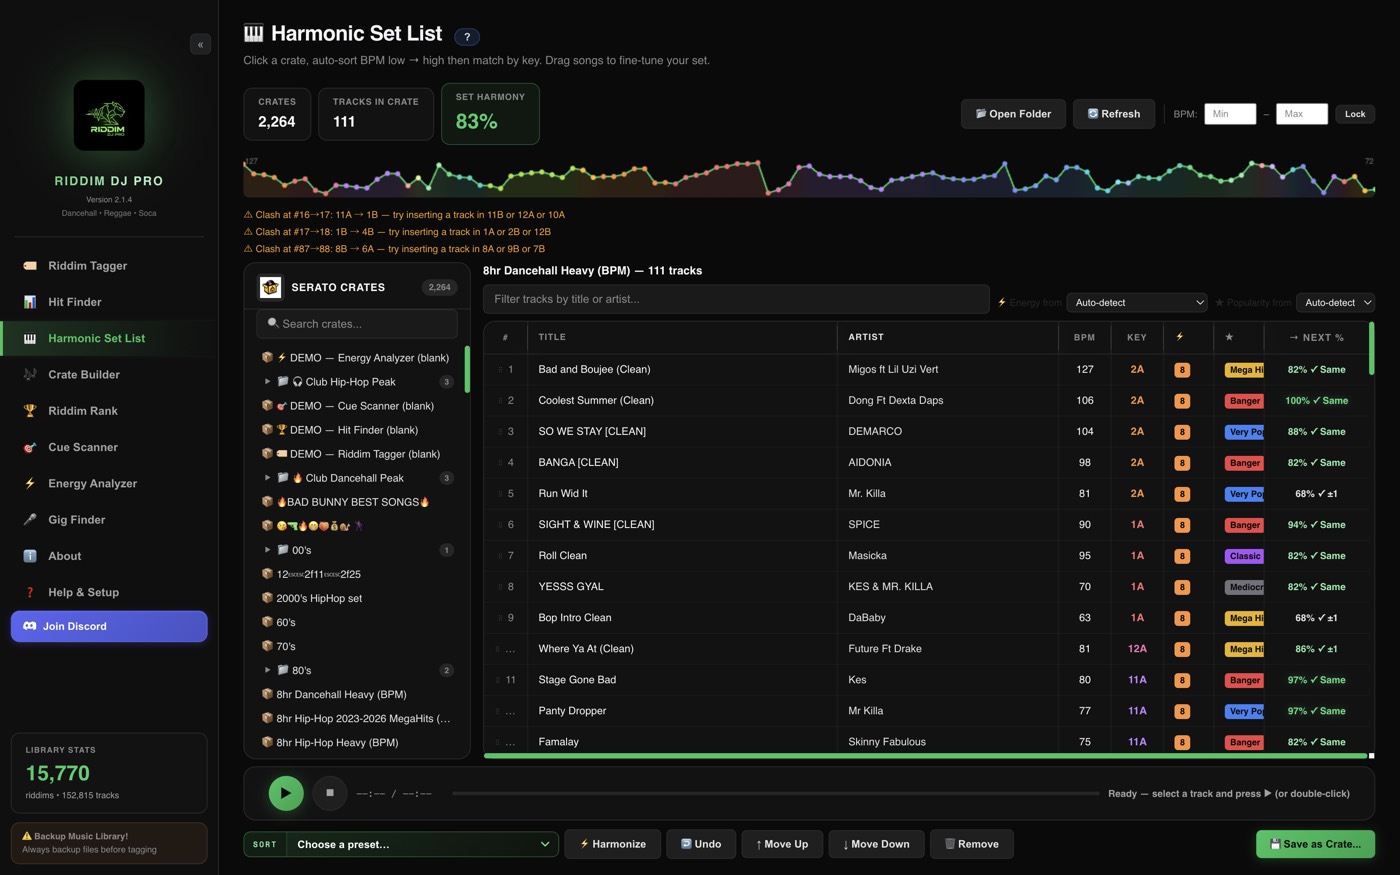Screen dimensions: 1400x875
Task: Click the harmony energy graph line
Action: 809,177
